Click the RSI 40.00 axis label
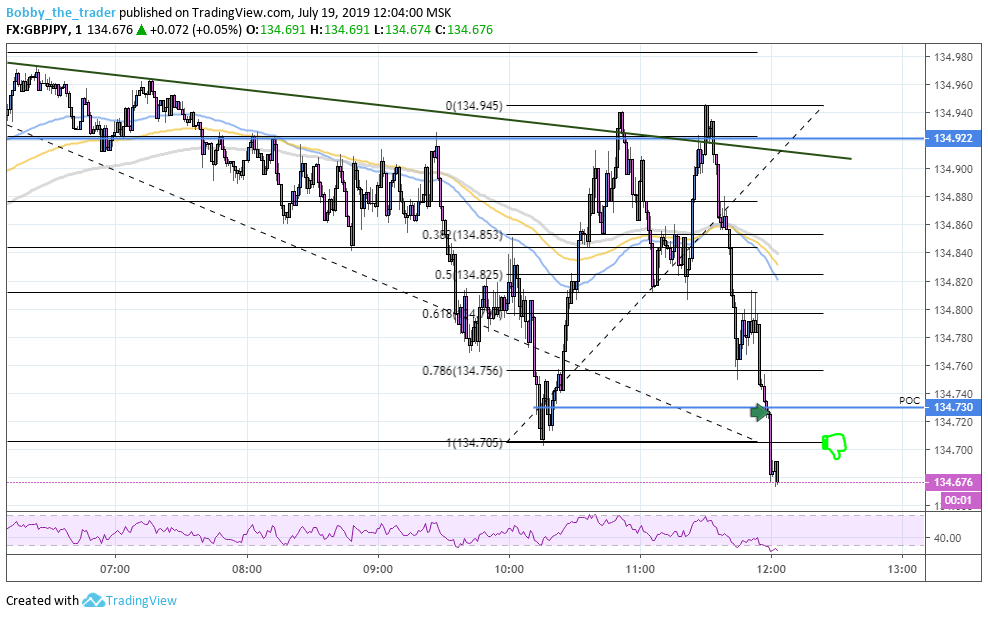 coord(948,538)
